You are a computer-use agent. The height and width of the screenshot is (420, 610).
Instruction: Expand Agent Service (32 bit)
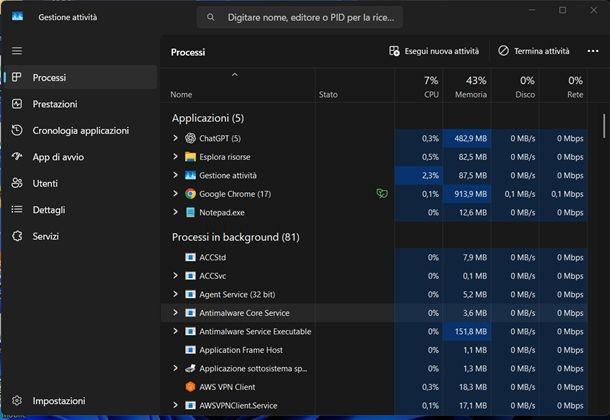pos(175,294)
